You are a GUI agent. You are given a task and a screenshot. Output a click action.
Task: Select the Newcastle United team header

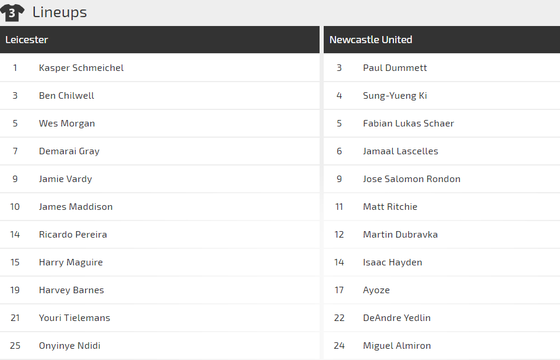tap(442, 40)
